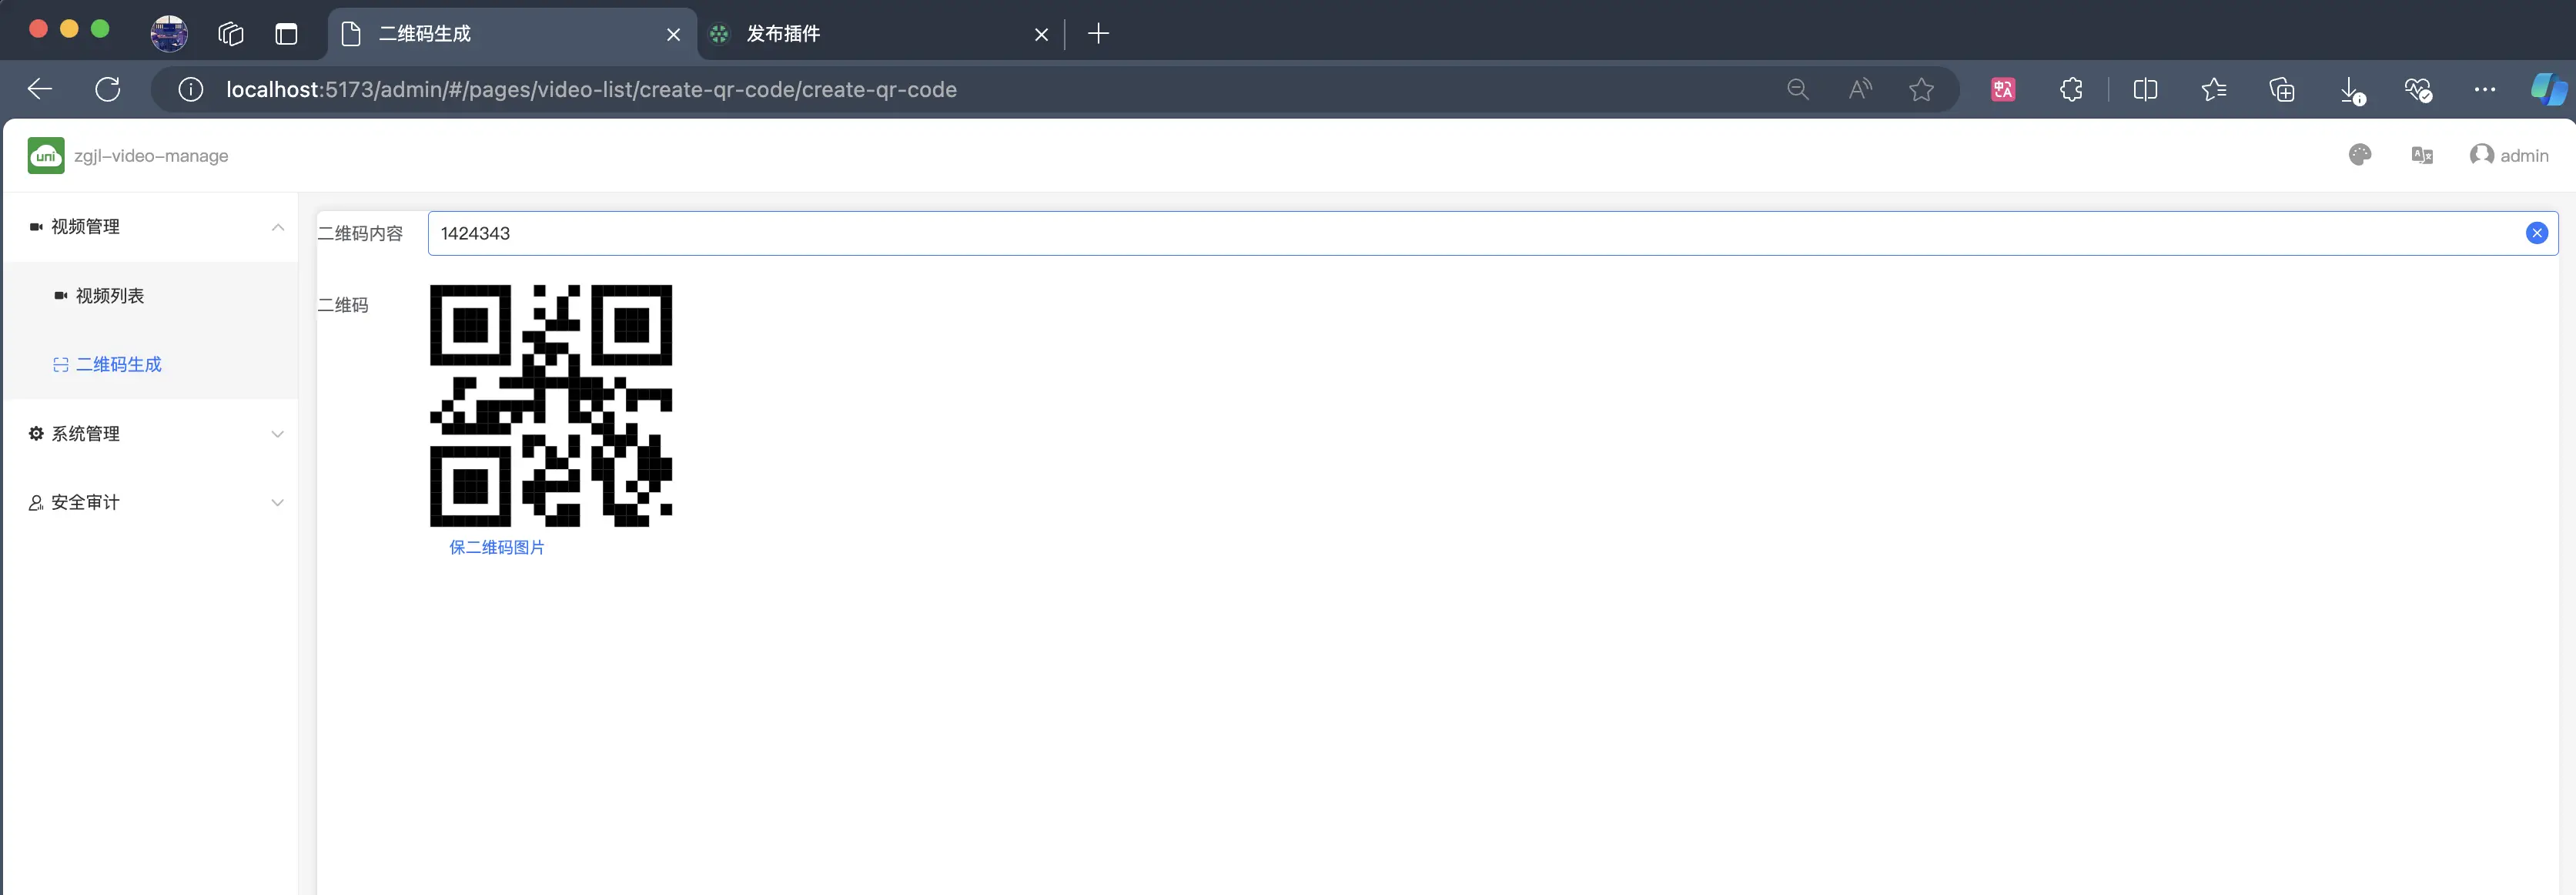Image resolution: width=2576 pixels, height=895 pixels.
Task: Switch interface language icon
Action: coord(2422,155)
